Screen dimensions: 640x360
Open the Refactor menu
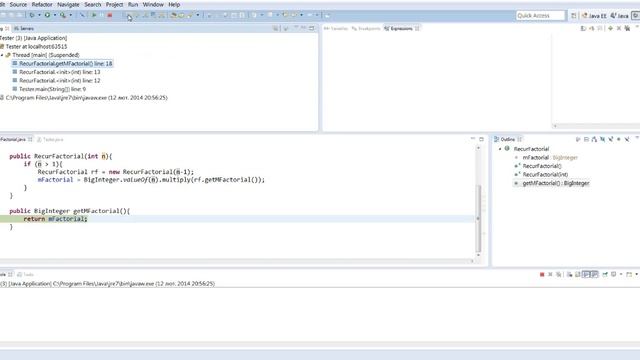(42, 4)
